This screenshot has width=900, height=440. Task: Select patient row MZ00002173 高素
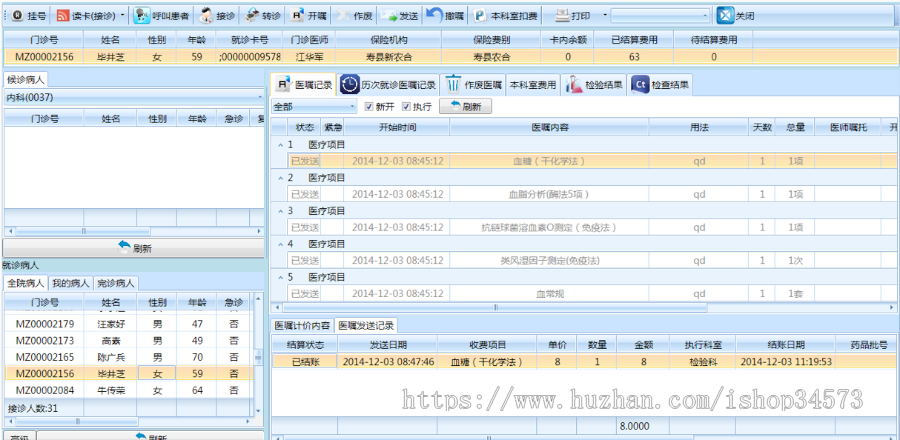pyautogui.click(x=127, y=341)
